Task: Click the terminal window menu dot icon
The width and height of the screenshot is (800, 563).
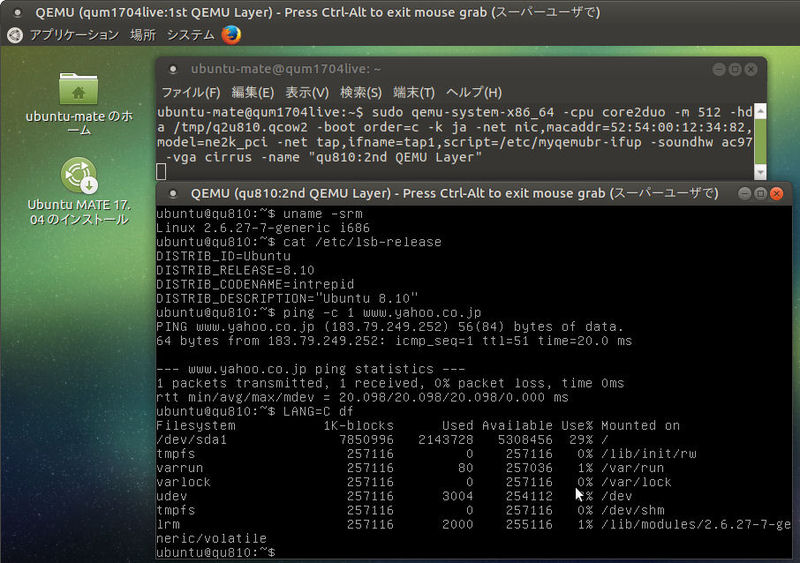Action: coord(173,69)
